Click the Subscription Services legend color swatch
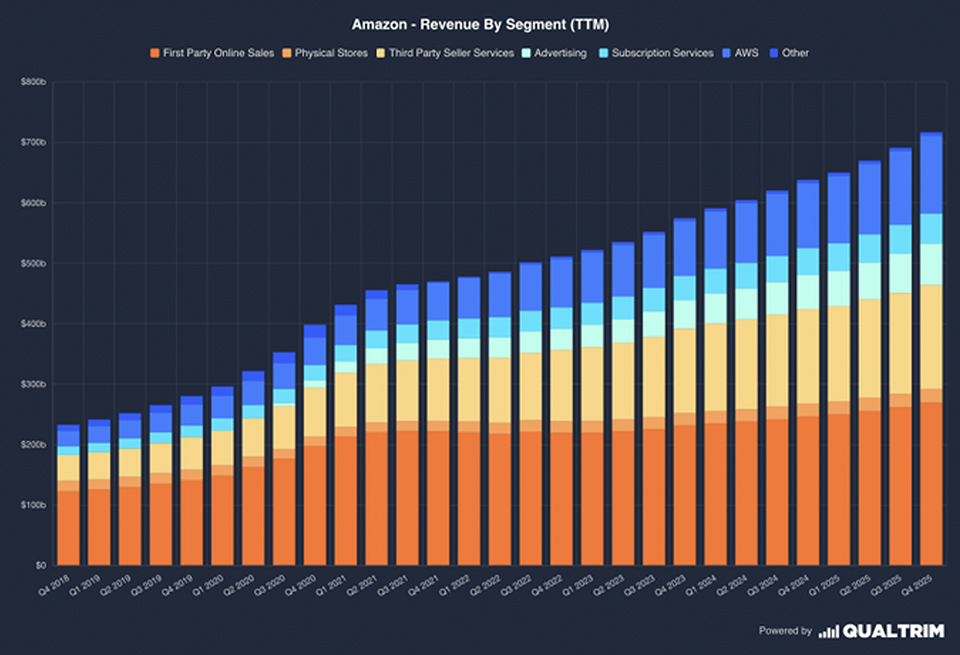Image resolution: width=960 pixels, height=655 pixels. (x=603, y=53)
